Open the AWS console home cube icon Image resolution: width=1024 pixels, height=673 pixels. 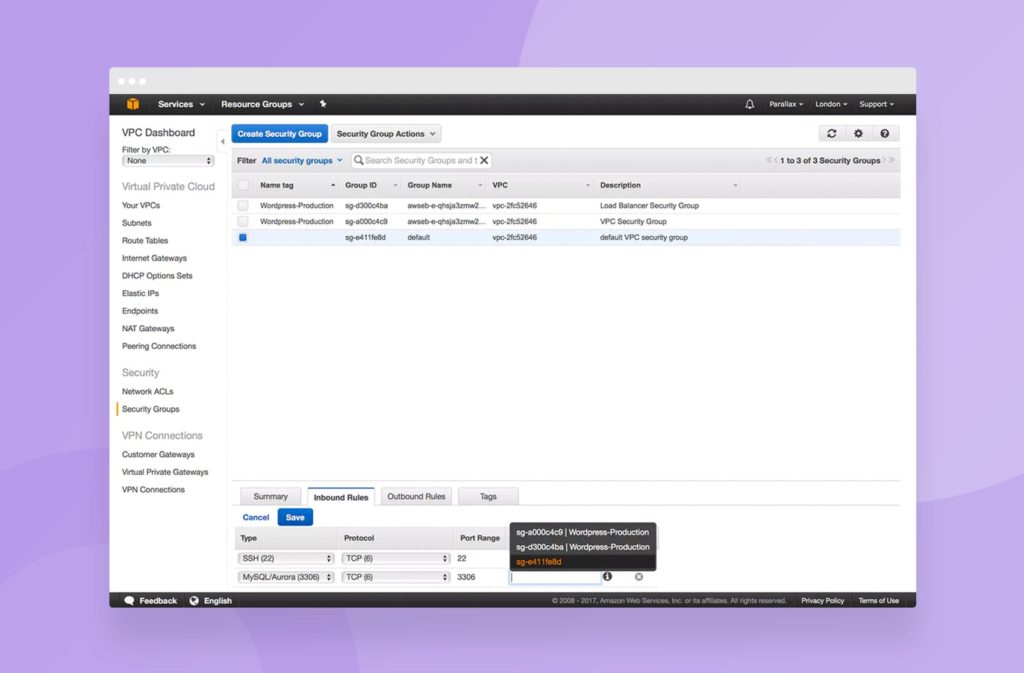click(133, 104)
